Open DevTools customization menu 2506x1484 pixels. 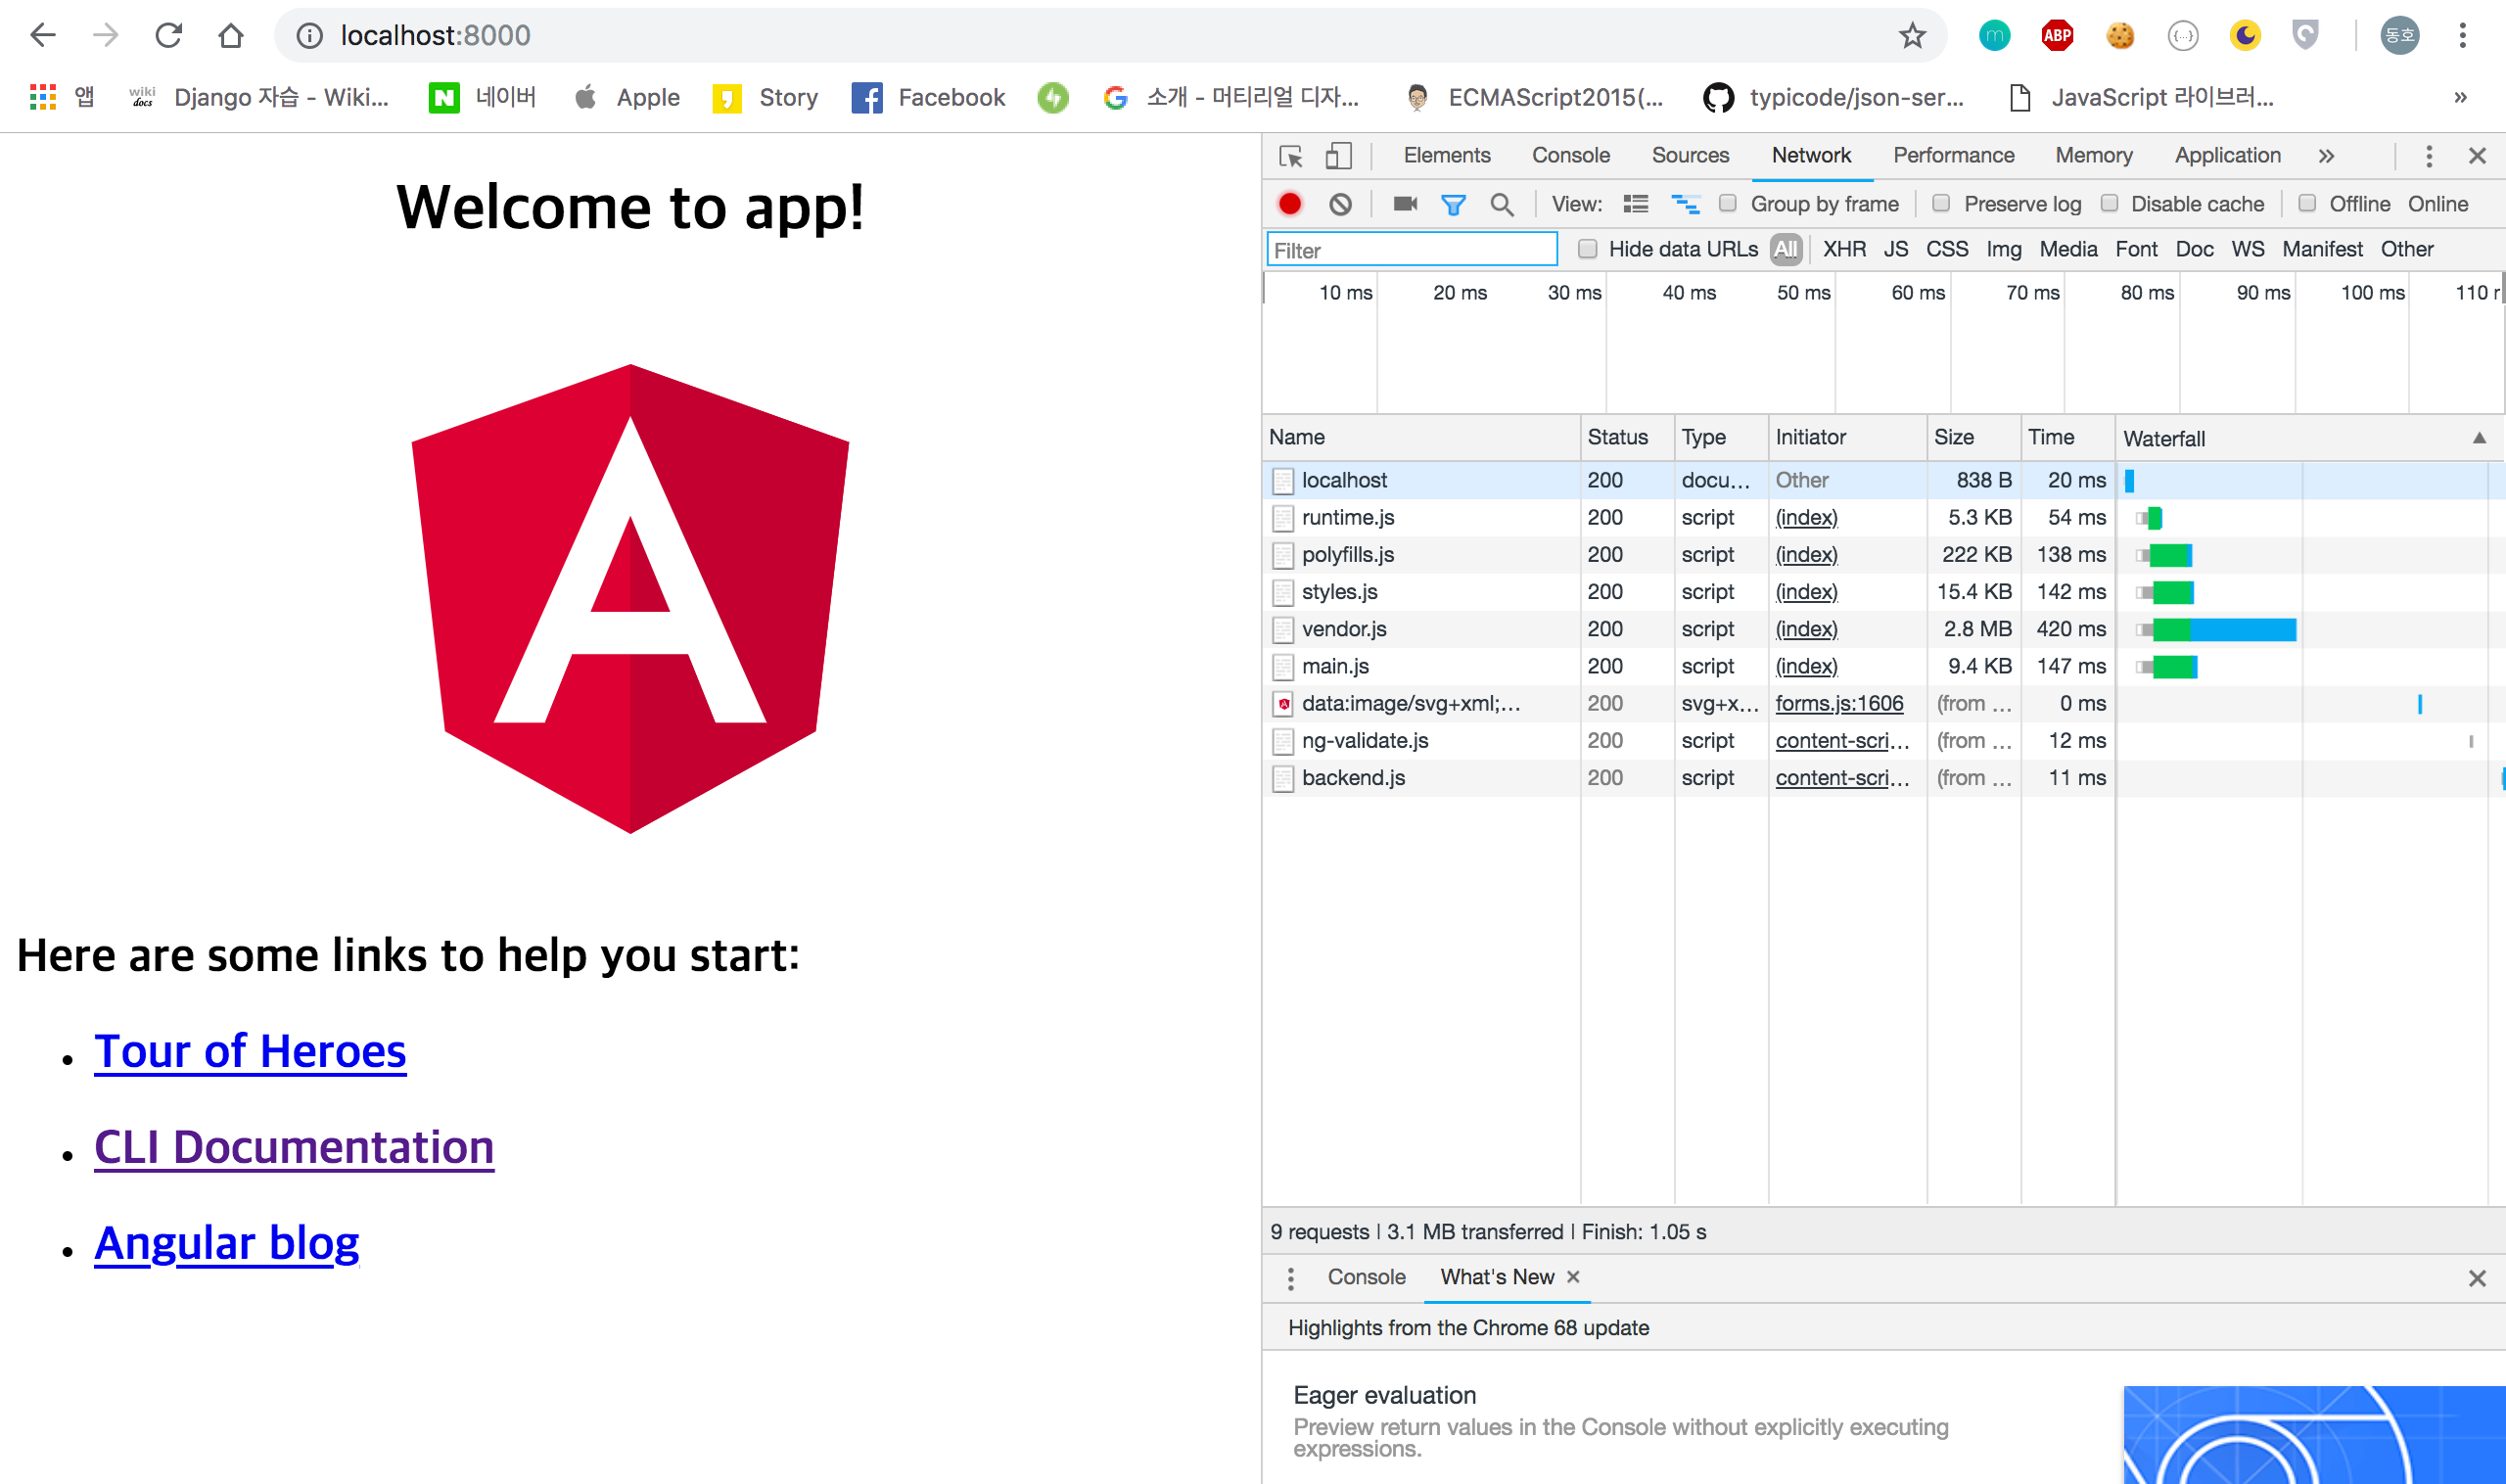point(2429,156)
